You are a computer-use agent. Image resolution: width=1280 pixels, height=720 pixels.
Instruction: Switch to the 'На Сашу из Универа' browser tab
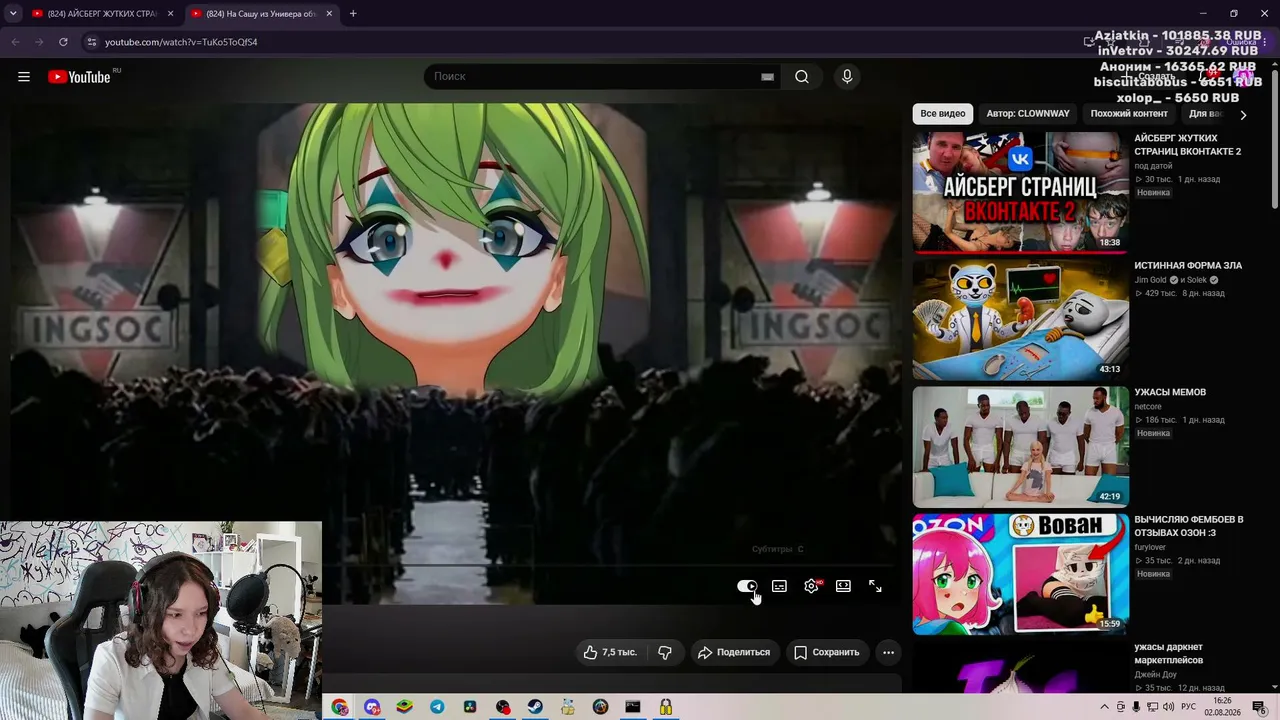click(260, 14)
